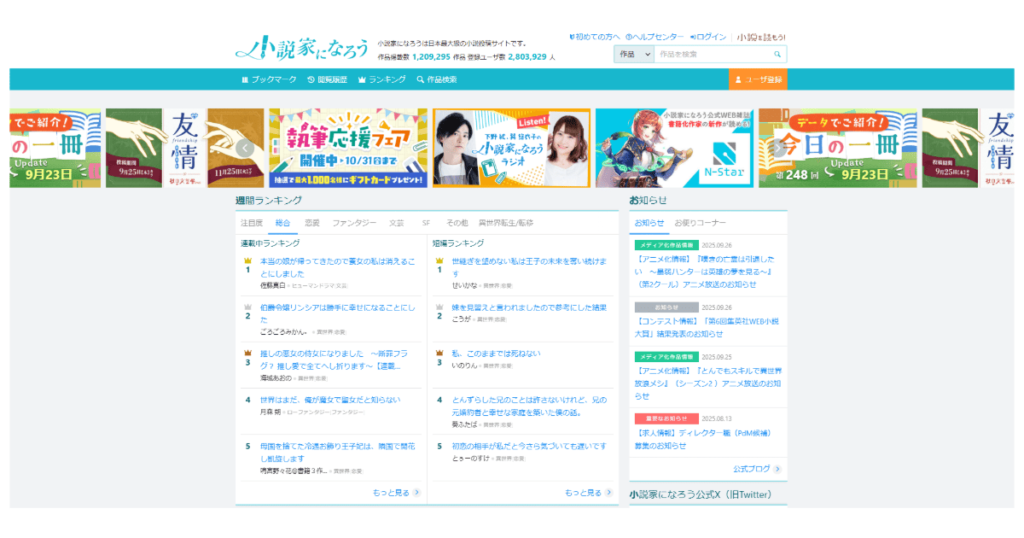Open the 執筆応援フェア banner
Screen dimensions: 1024x538
(348, 148)
